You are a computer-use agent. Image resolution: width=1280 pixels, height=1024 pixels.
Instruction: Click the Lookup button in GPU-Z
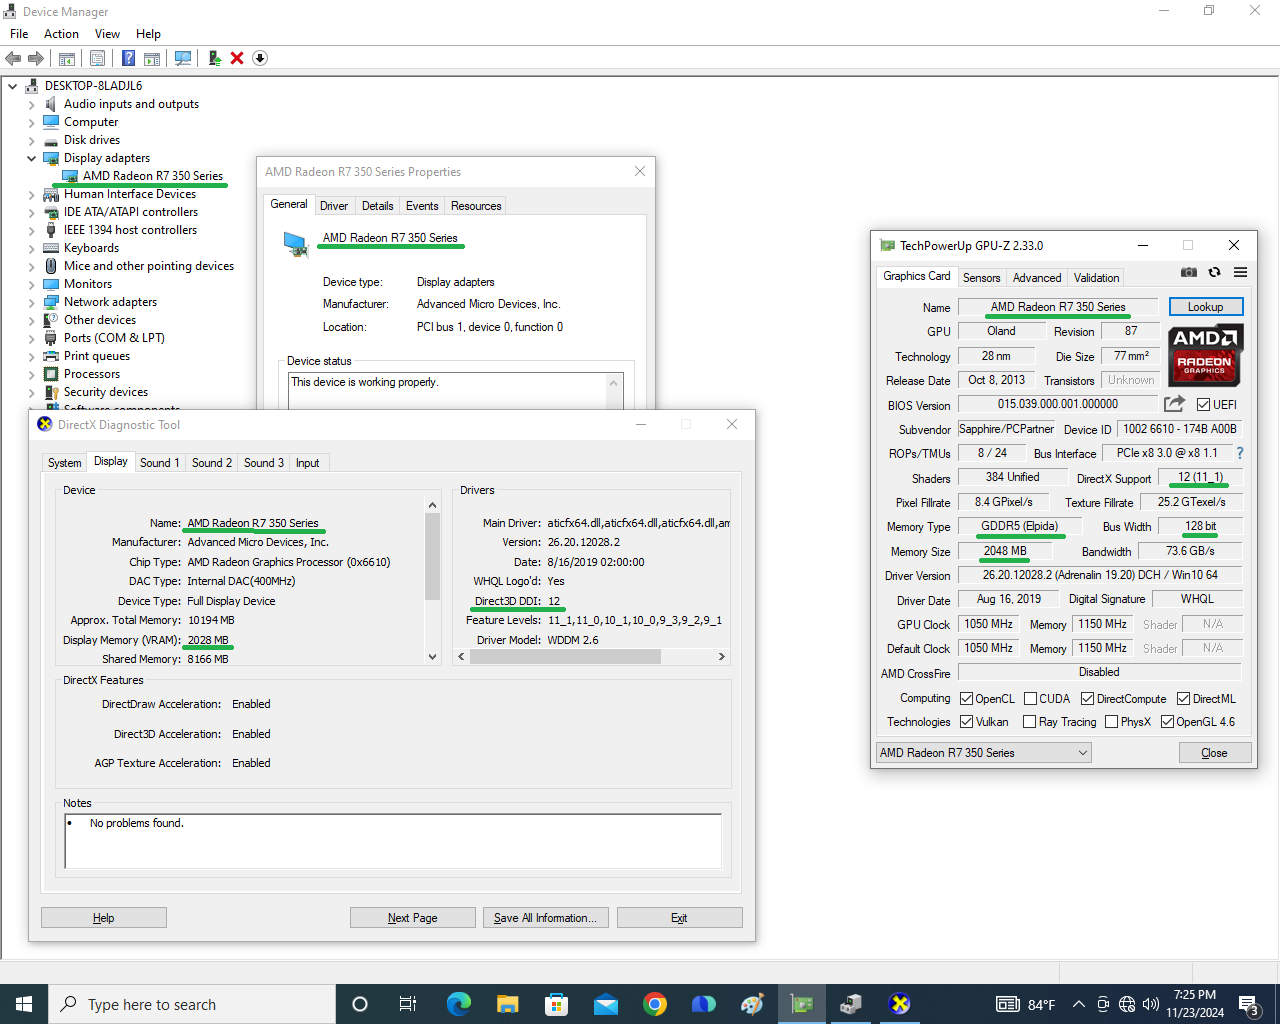point(1205,307)
